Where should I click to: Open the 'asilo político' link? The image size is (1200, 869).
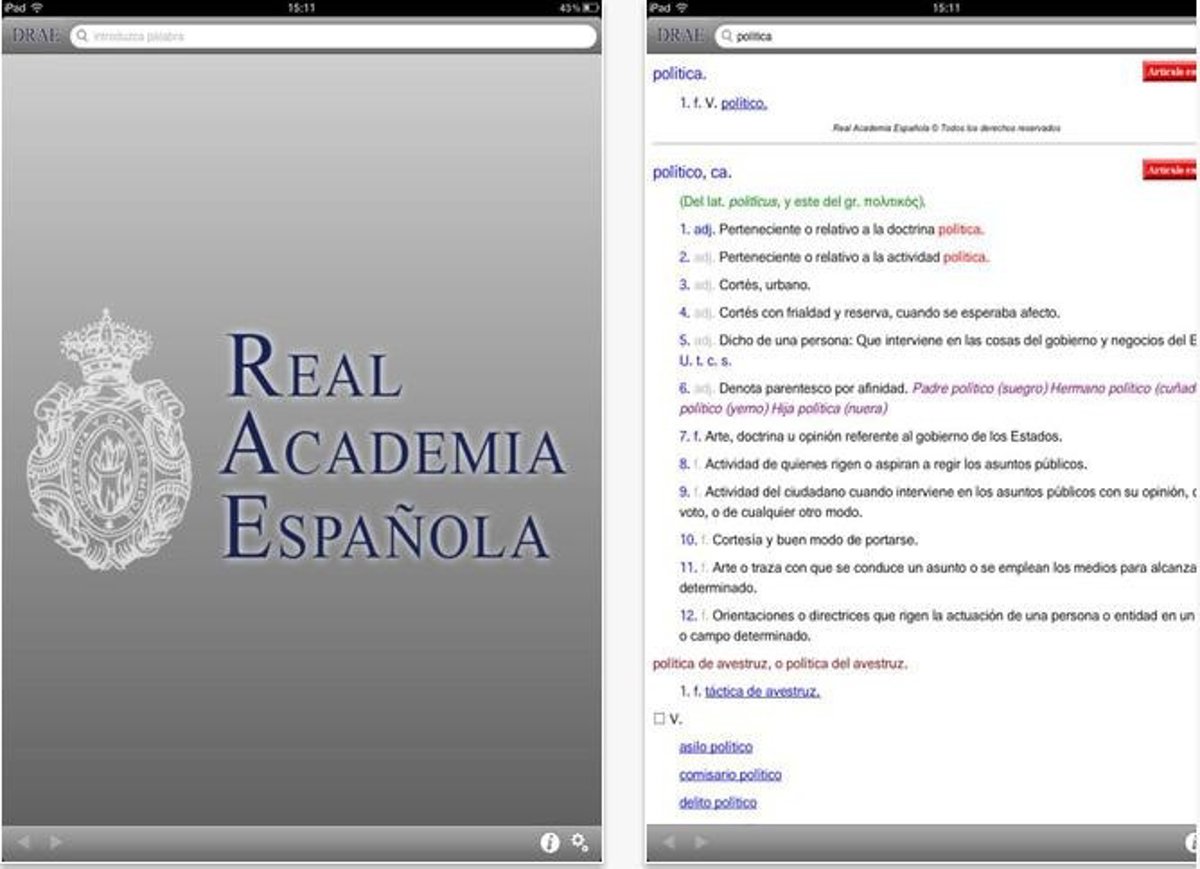[x=715, y=747]
